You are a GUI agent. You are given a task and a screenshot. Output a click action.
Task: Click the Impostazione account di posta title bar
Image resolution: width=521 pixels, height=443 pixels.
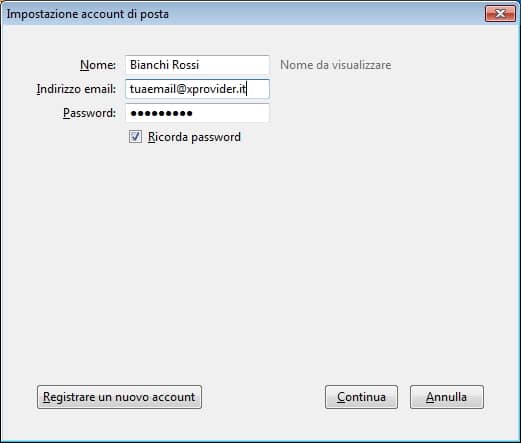pyautogui.click(x=243, y=14)
